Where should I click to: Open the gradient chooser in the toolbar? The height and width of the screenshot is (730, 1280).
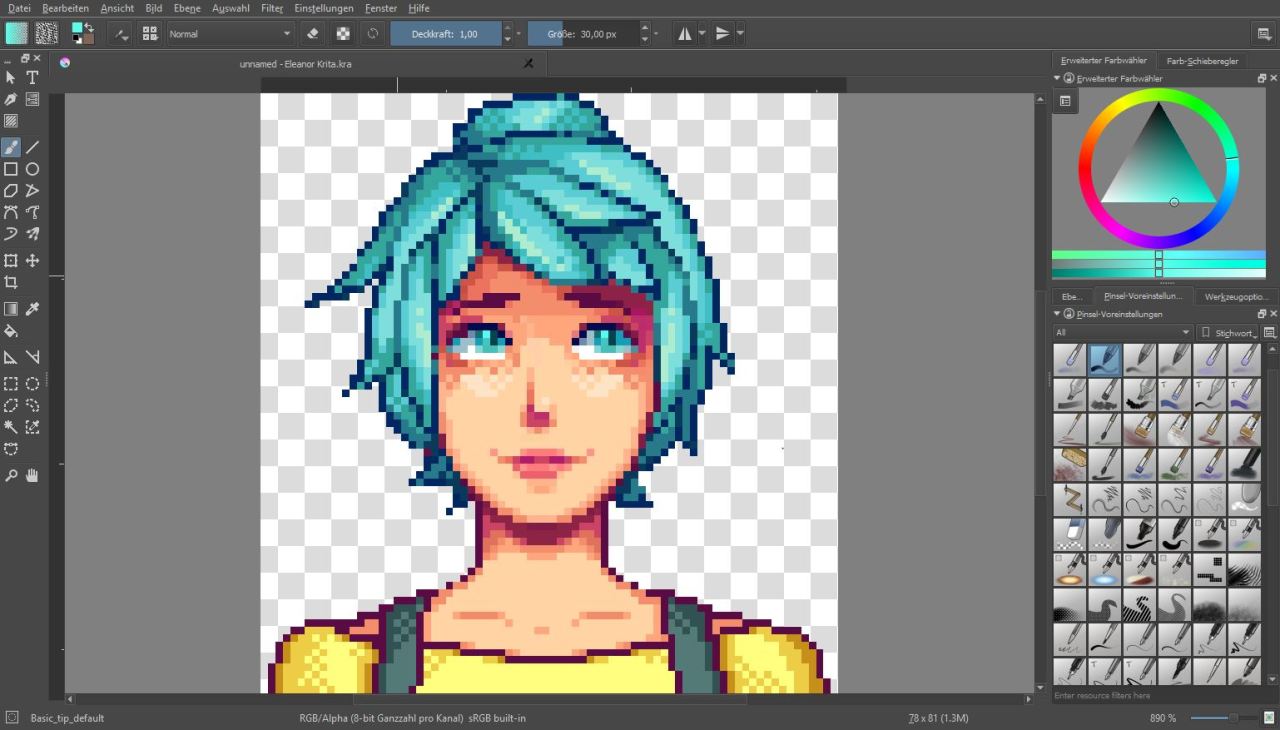click(x=17, y=33)
